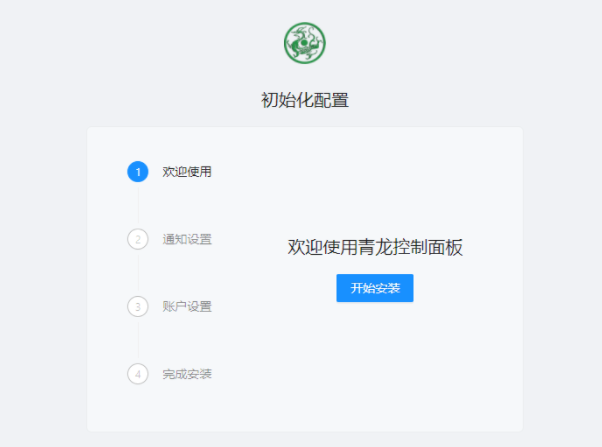Click the connector line between steps 2 and 3

click(138, 273)
